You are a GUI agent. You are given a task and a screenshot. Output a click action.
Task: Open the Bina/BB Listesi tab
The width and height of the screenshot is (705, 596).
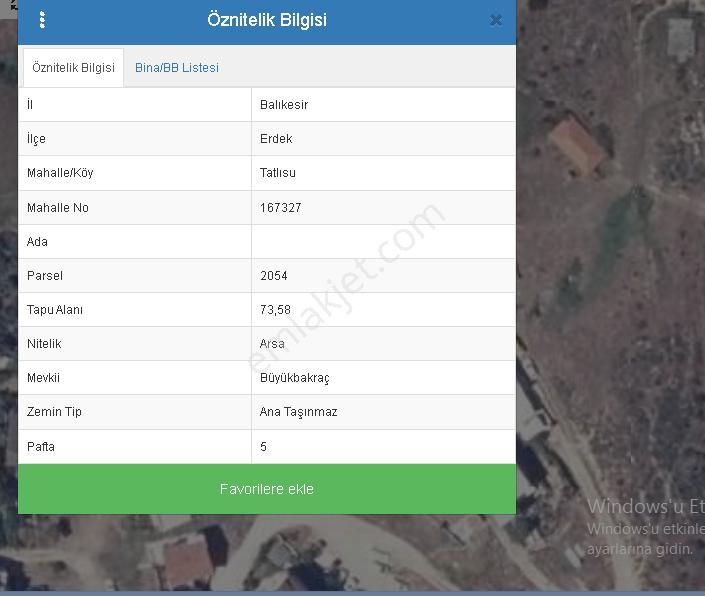(177, 67)
